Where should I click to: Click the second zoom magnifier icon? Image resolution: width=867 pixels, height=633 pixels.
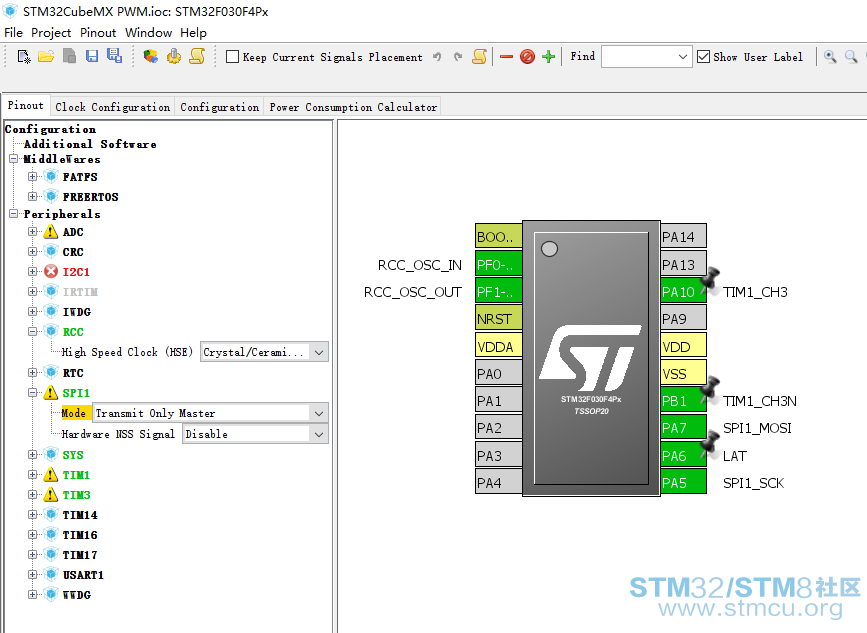[851, 56]
